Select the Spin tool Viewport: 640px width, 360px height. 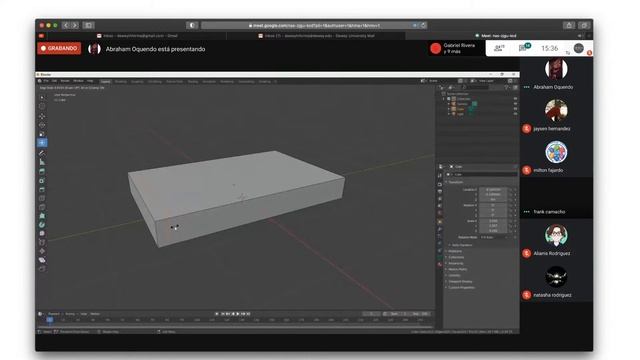[42, 225]
